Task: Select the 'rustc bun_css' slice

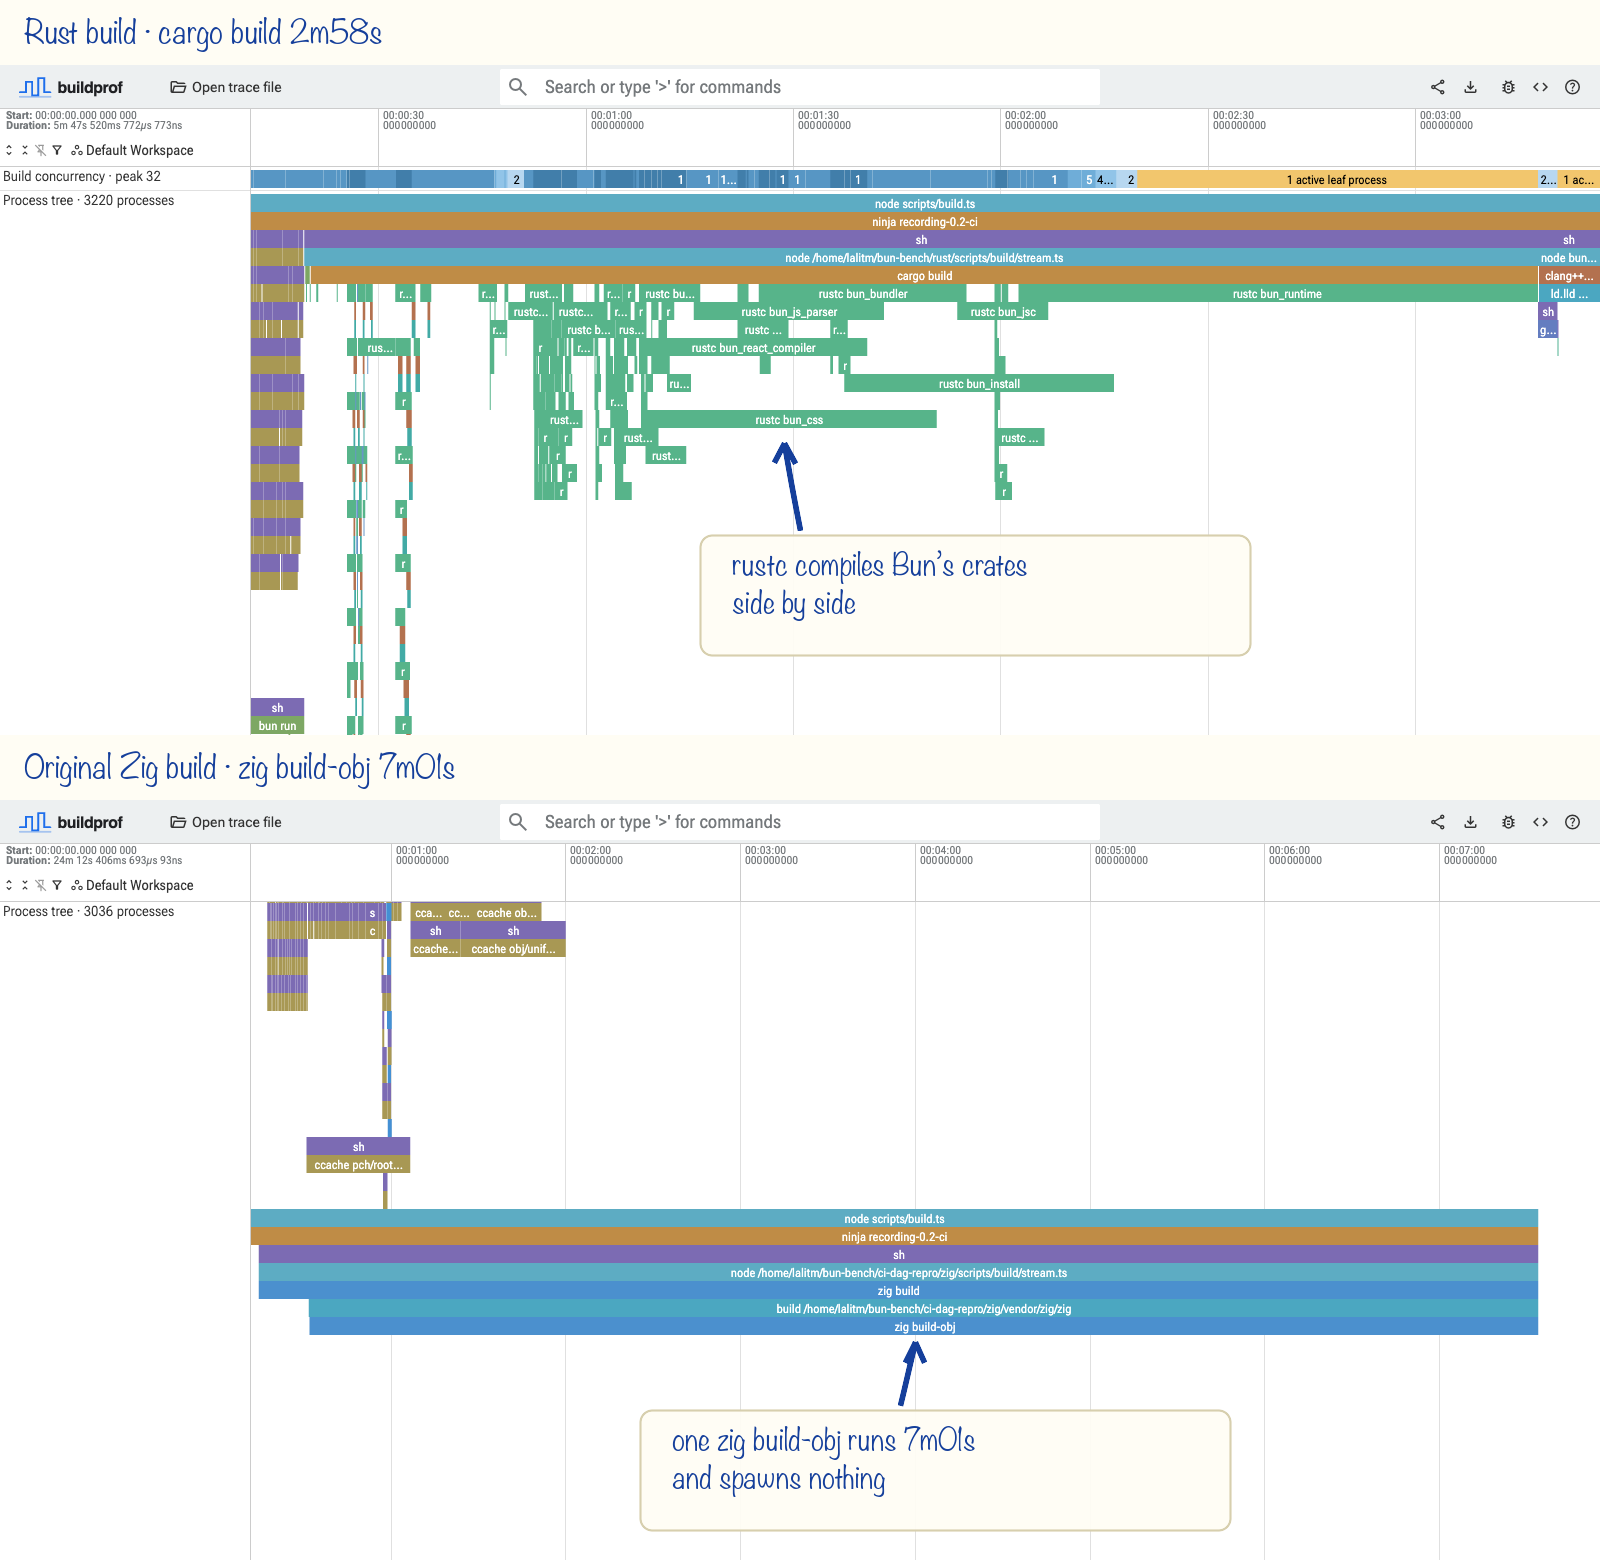Action: click(789, 420)
